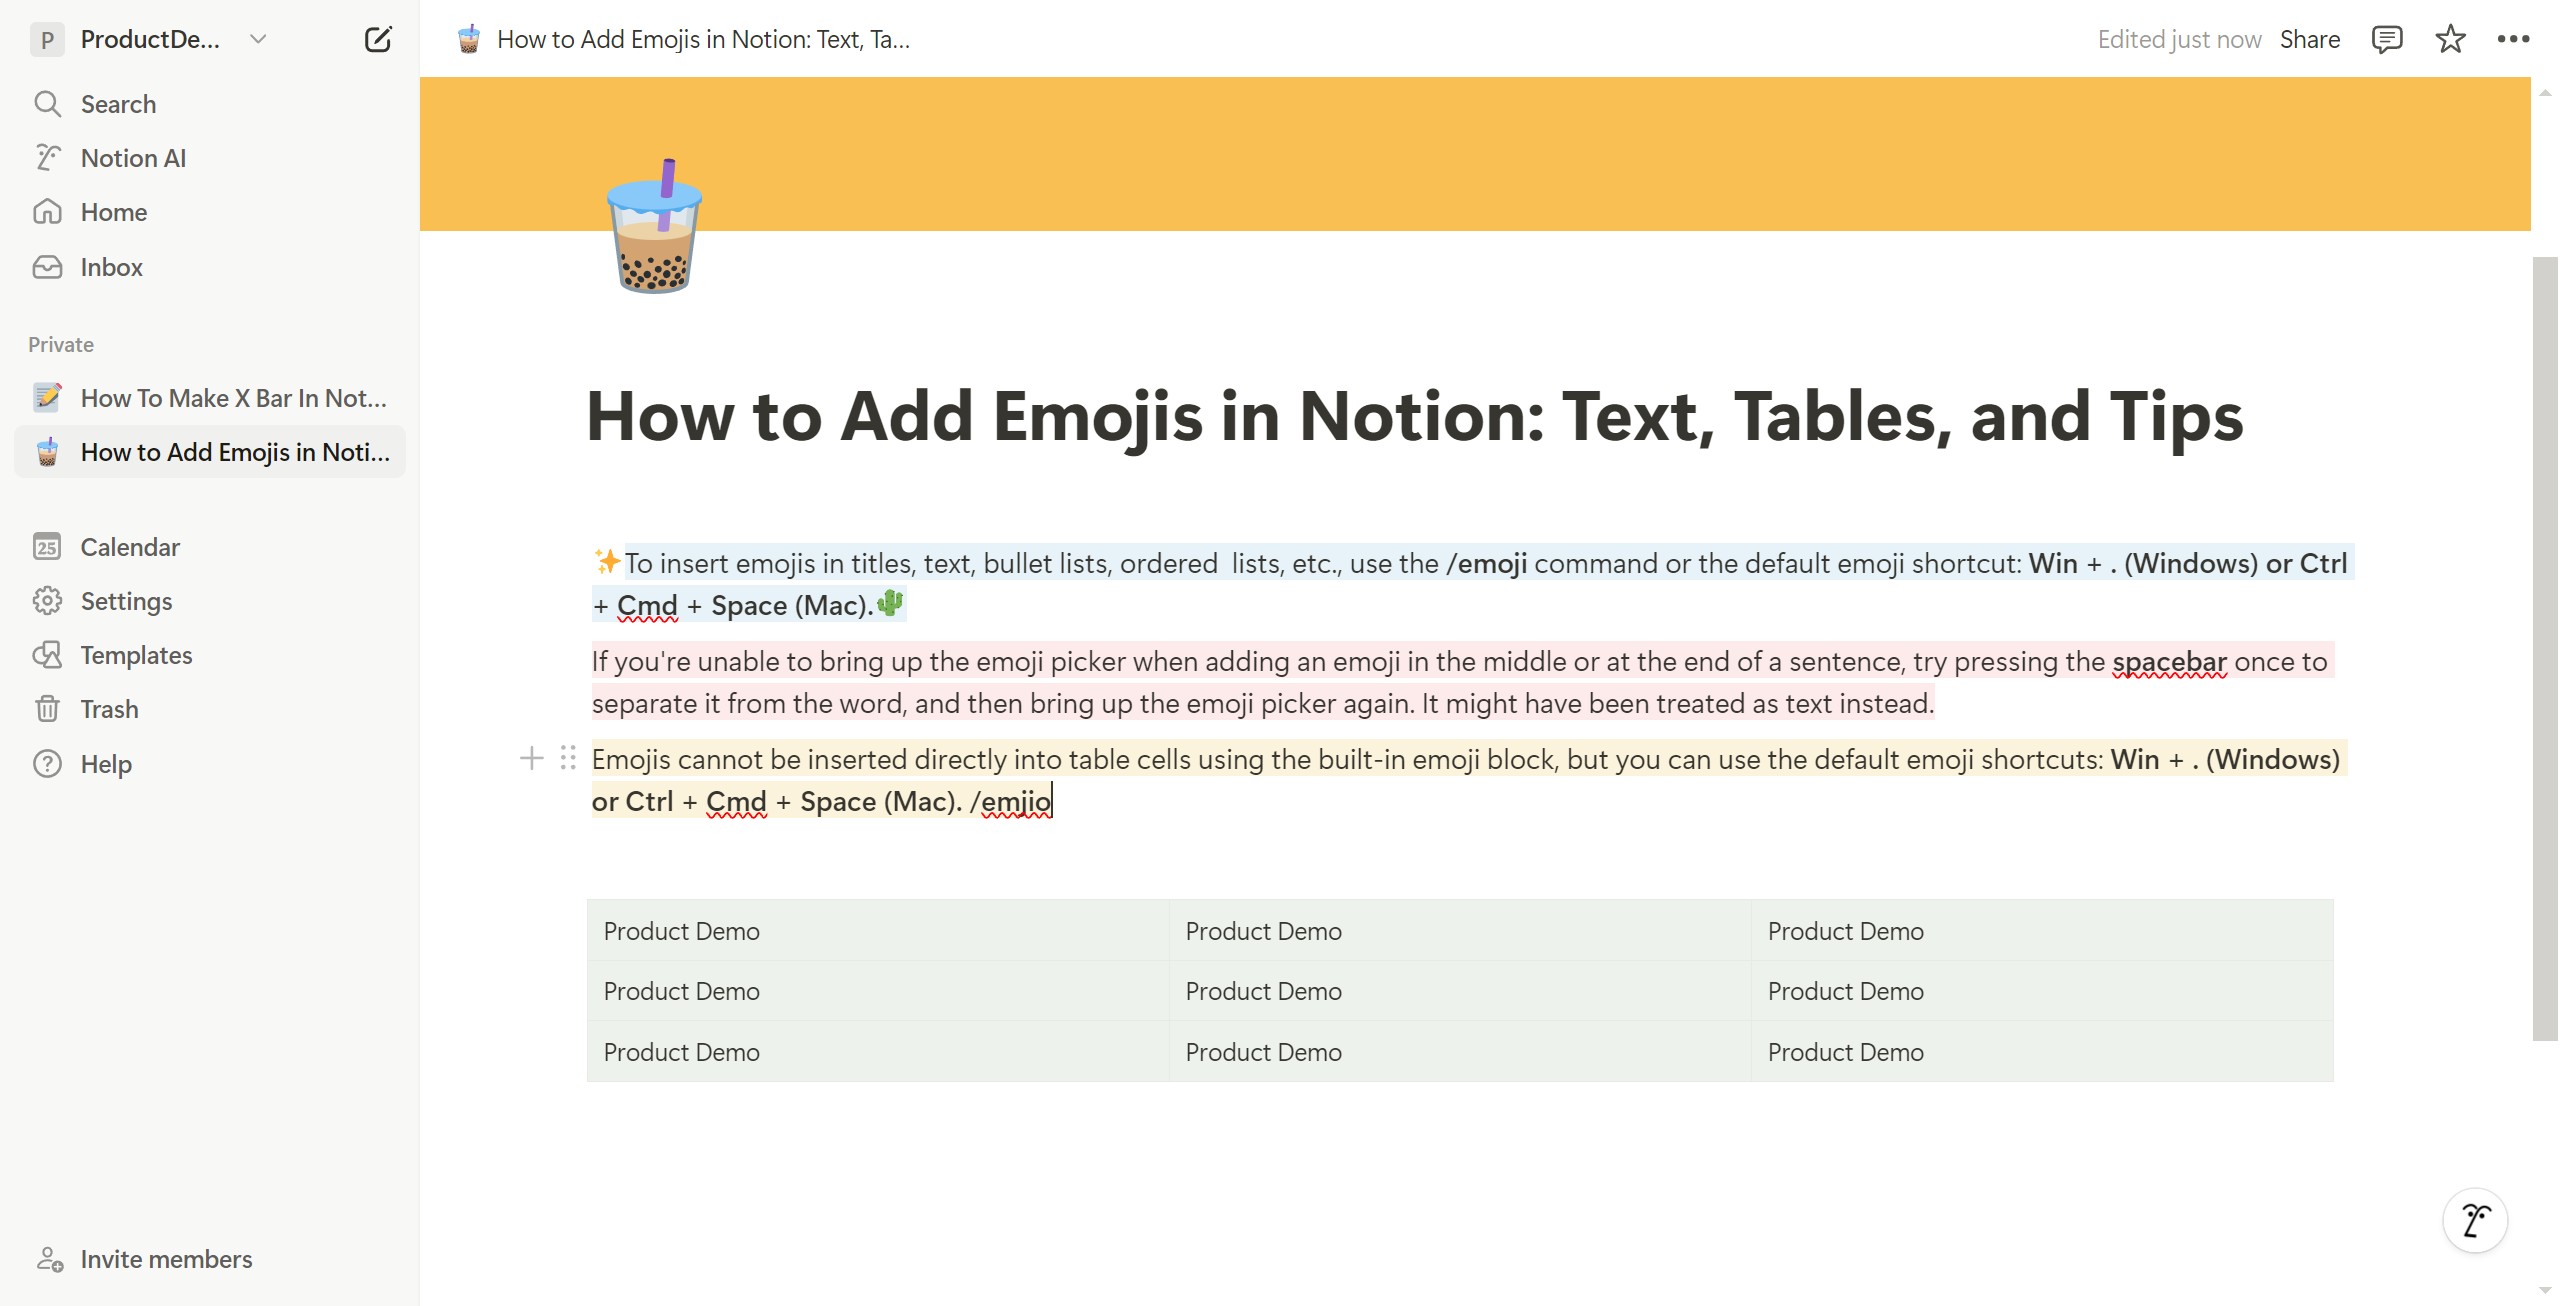This screenshot has width=2561, height=1306.
Task: Click second row, middle column Product Demo cell
Action: [x=1460, y=991]
